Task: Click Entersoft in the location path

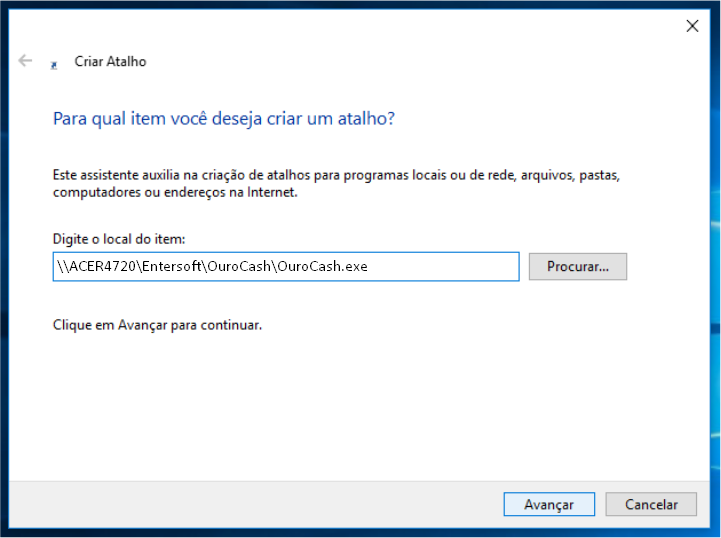Action: tap(173, 267)
